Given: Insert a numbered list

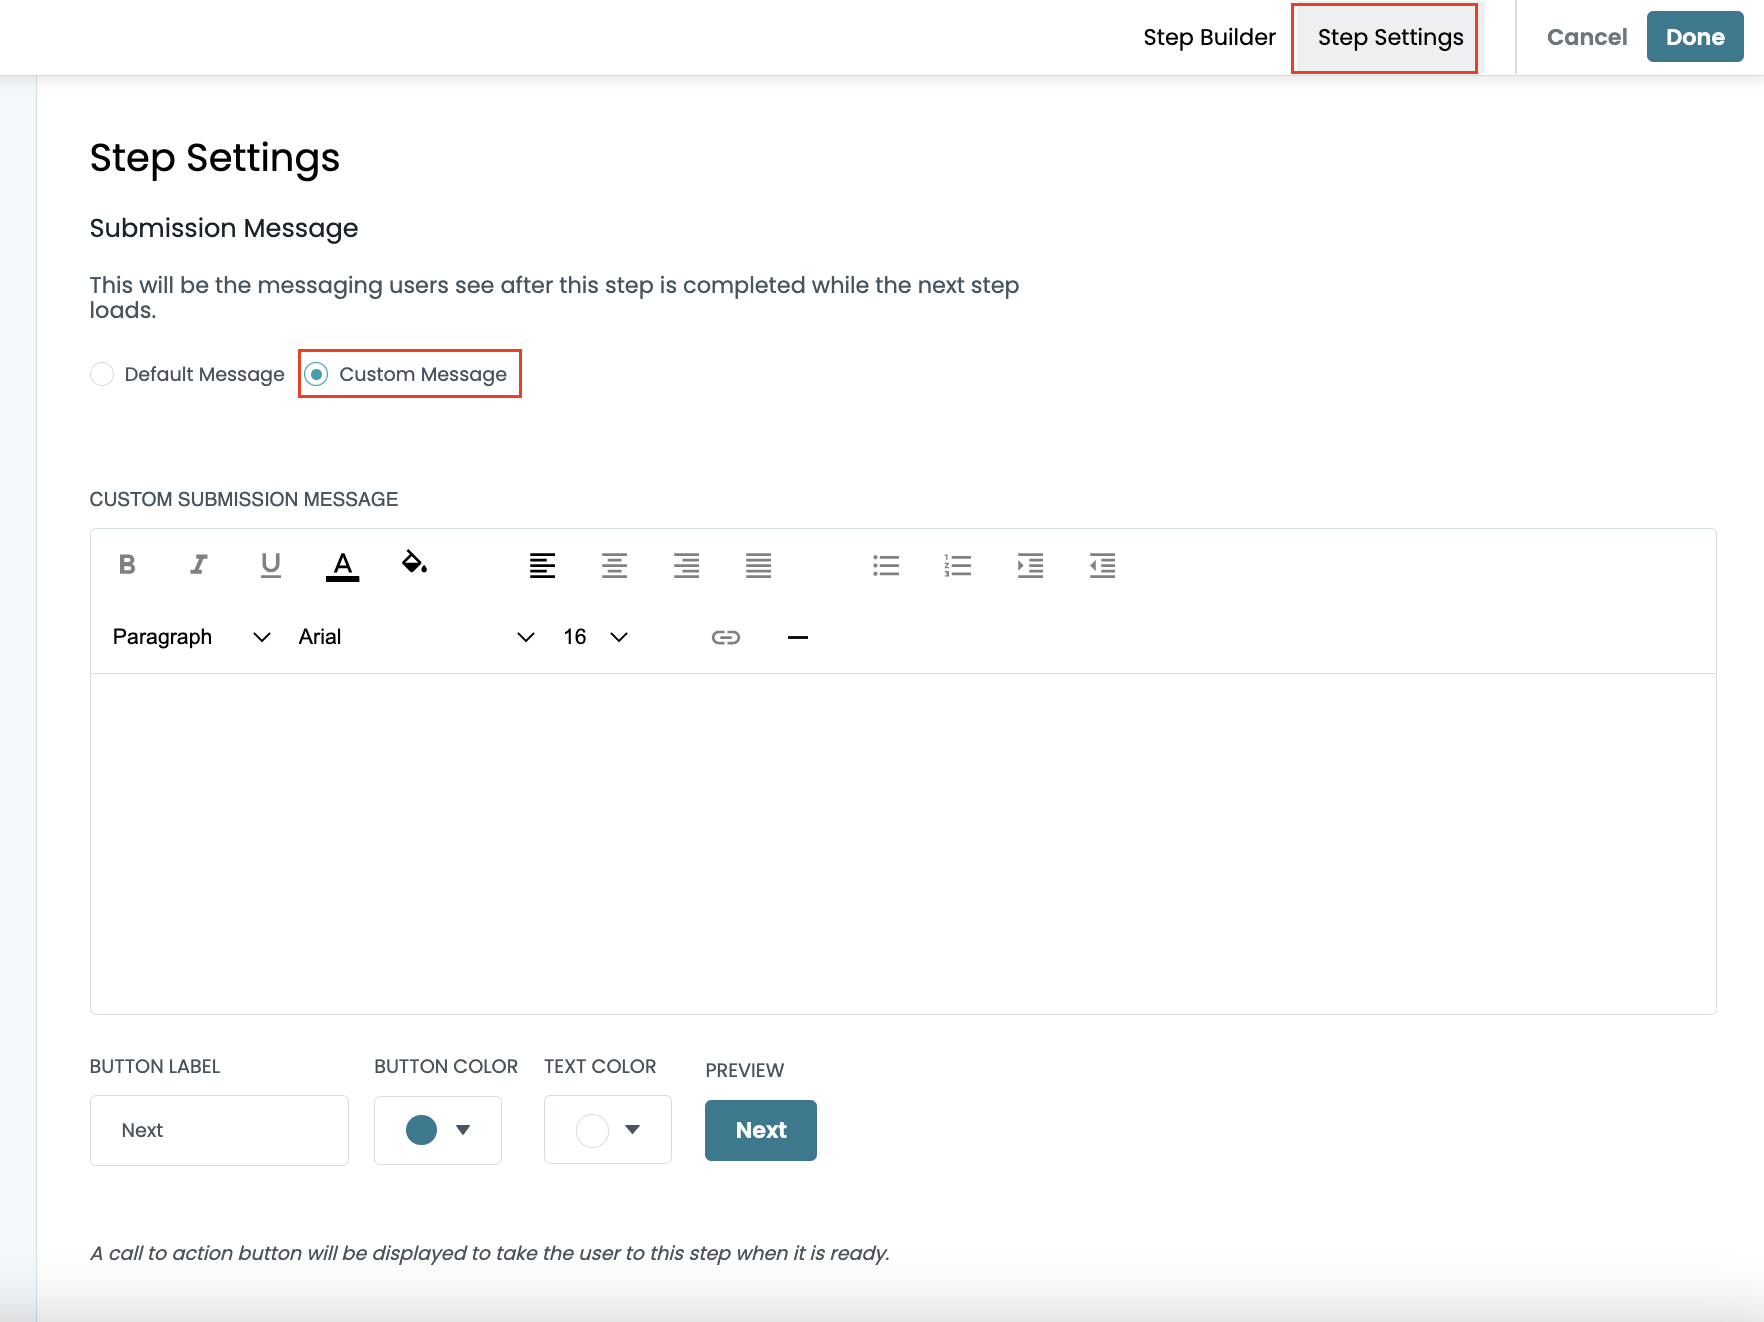Looking at the screenshot, I should click(957, 565).
